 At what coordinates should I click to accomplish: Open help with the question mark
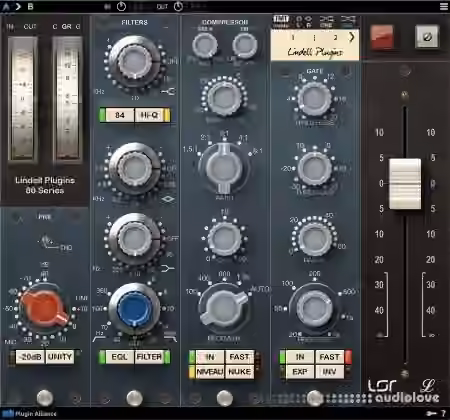[x=444, y=414]
